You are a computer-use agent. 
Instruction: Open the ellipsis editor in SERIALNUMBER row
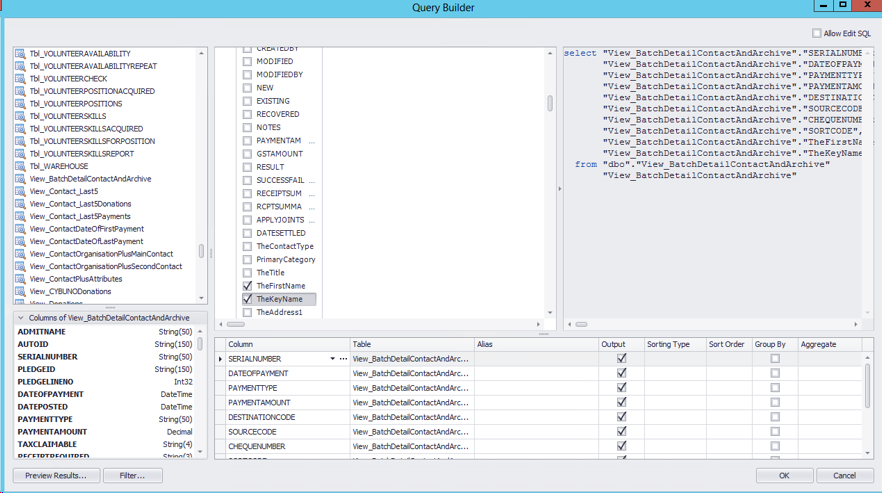(343, 358)
